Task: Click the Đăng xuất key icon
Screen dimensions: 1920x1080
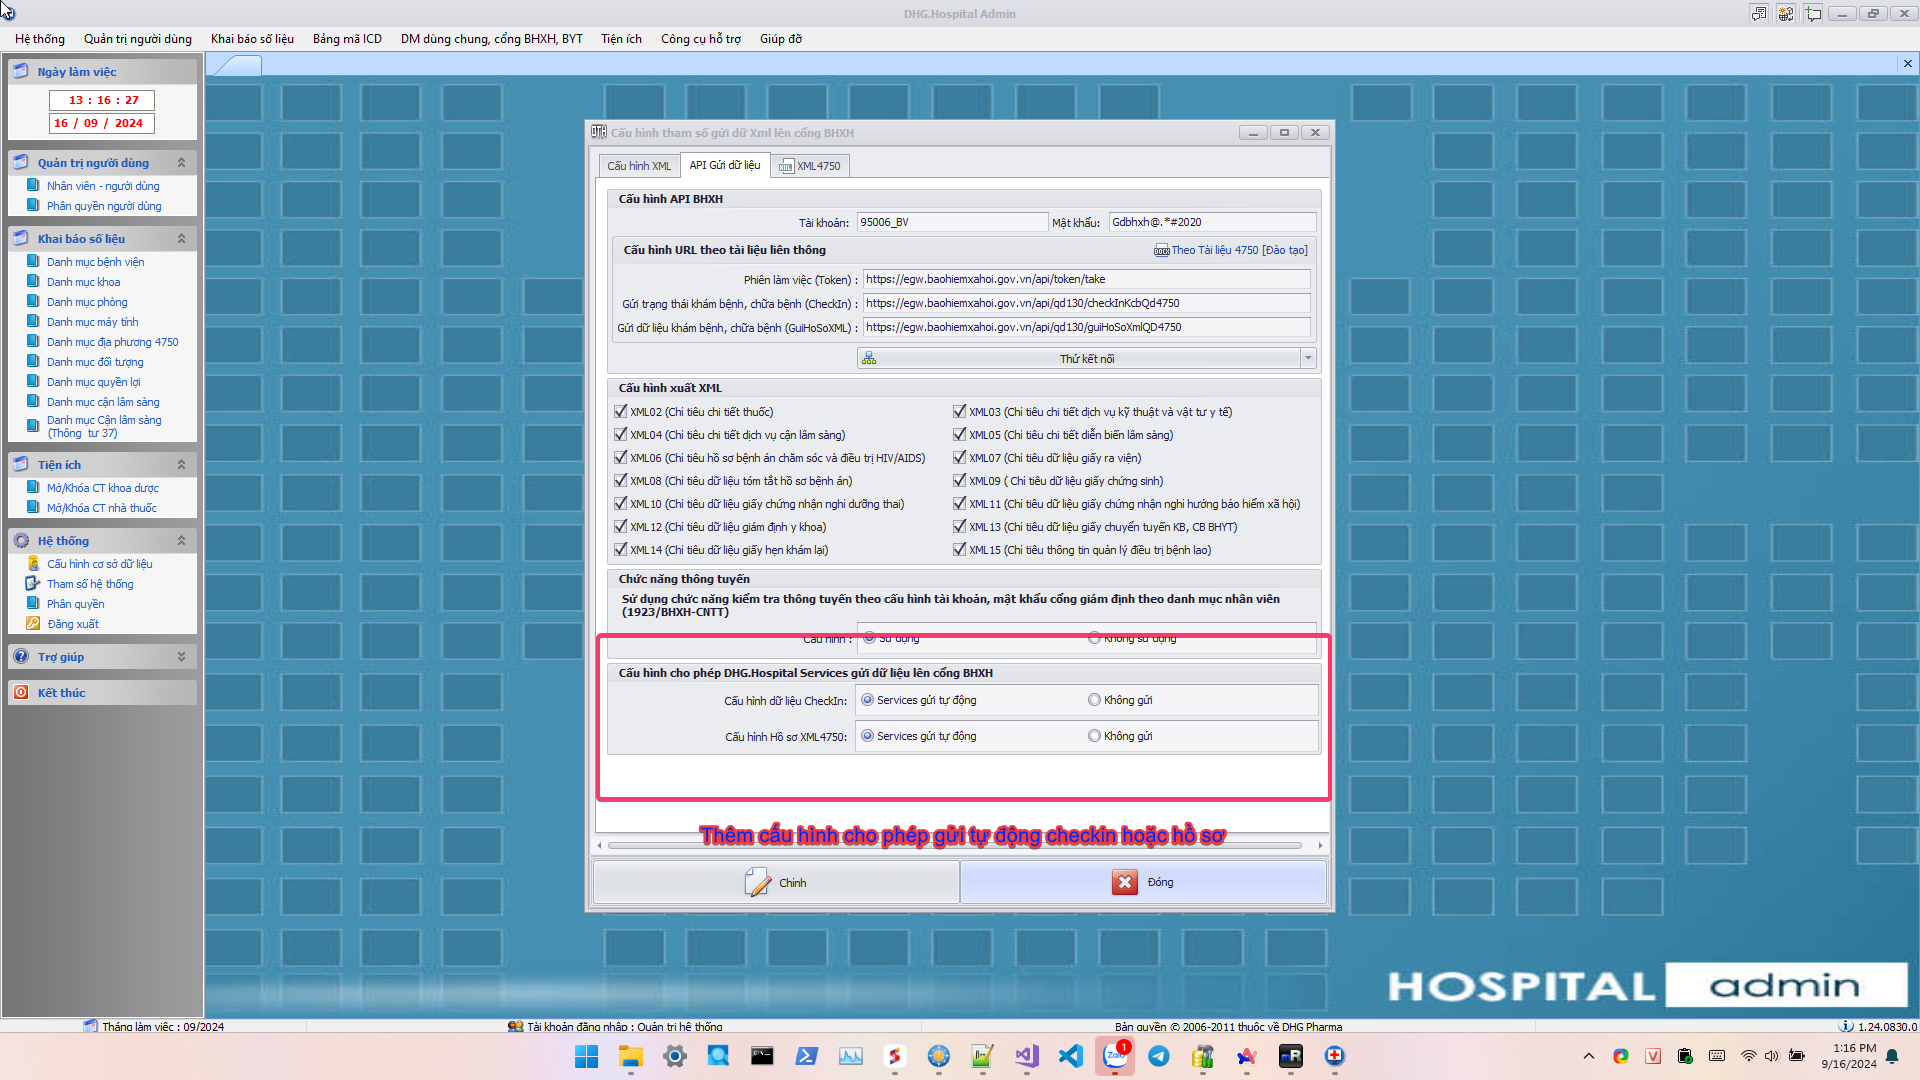Action: 33,624
